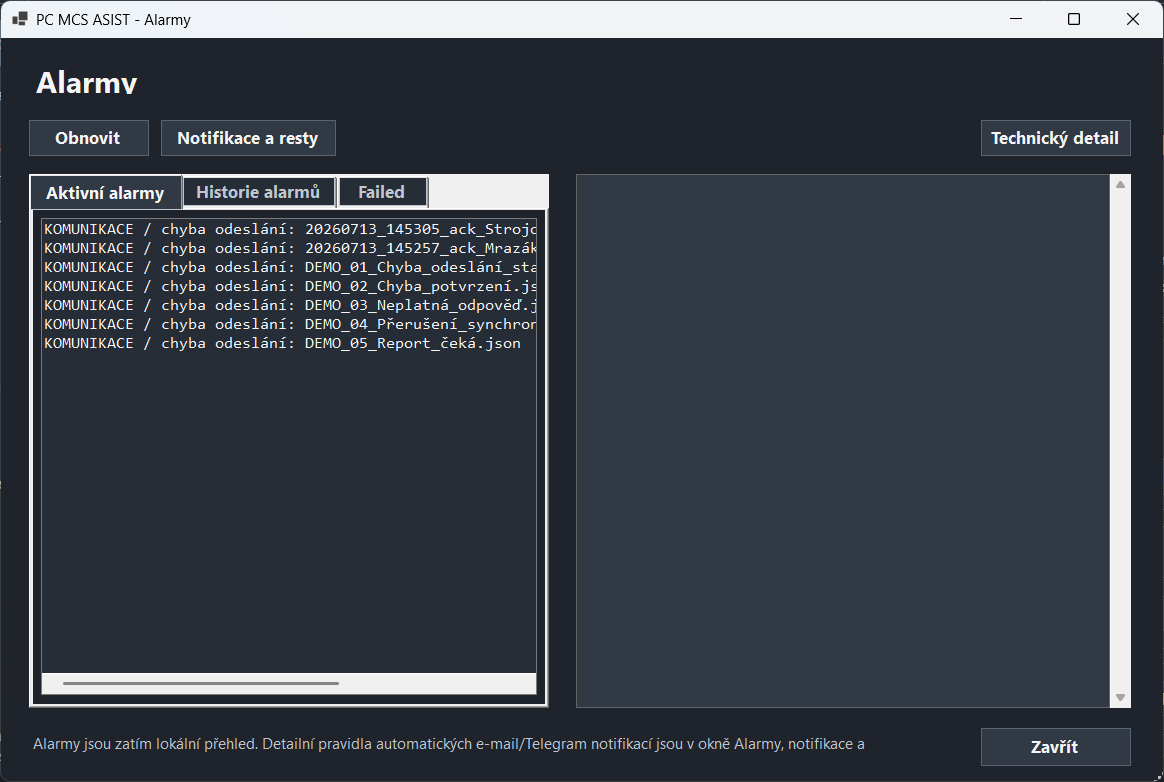
Task: Refresh alarms with the Obnovit button
Action: coord(88,138)
